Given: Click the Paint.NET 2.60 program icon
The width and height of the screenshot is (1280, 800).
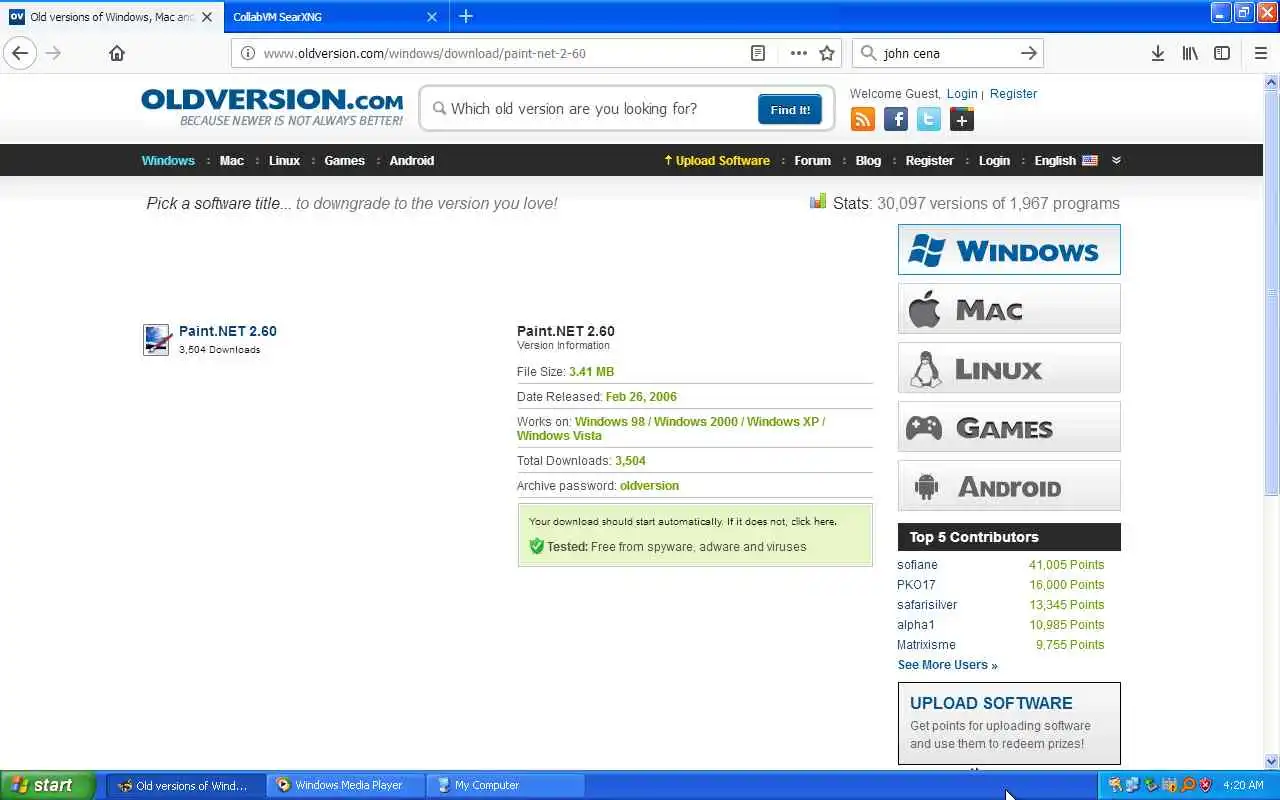Looking at the screenshot, I should click(157, 340).
